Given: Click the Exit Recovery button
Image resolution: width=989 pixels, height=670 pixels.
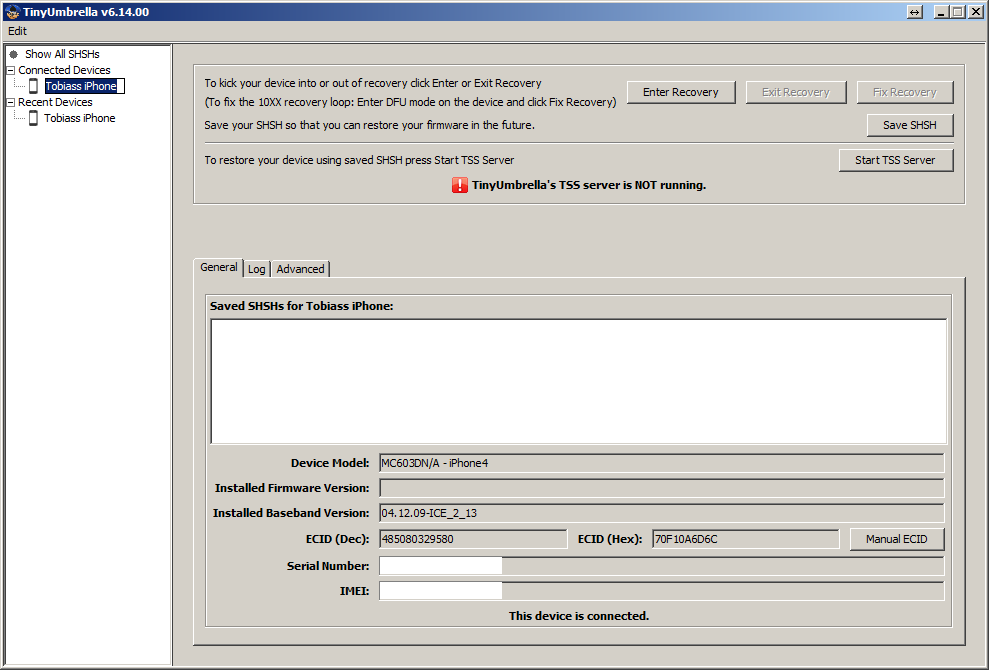Looking at the screenshot, I should point(795,92).
